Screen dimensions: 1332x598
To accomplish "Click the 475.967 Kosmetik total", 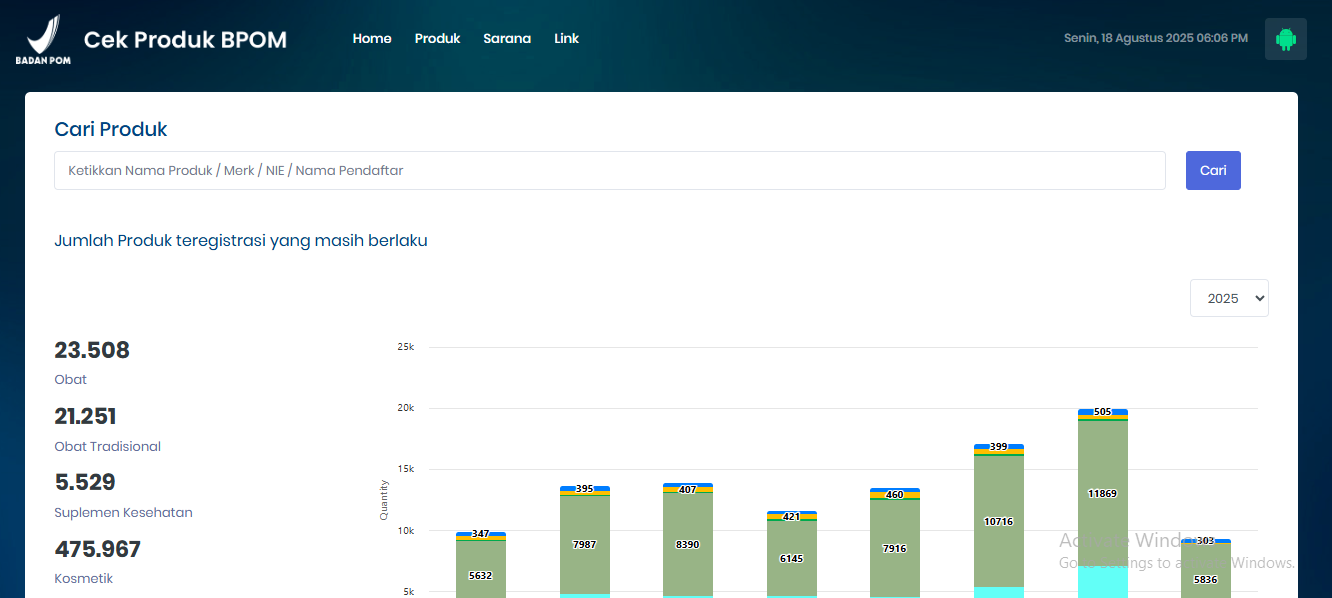I will click(x=97, y=549).
